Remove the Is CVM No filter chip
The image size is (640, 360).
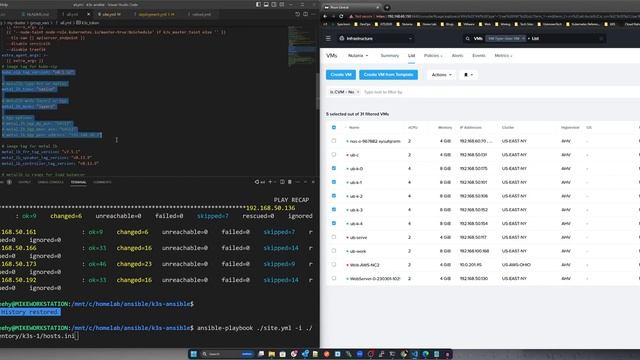[x=358, y=92]
